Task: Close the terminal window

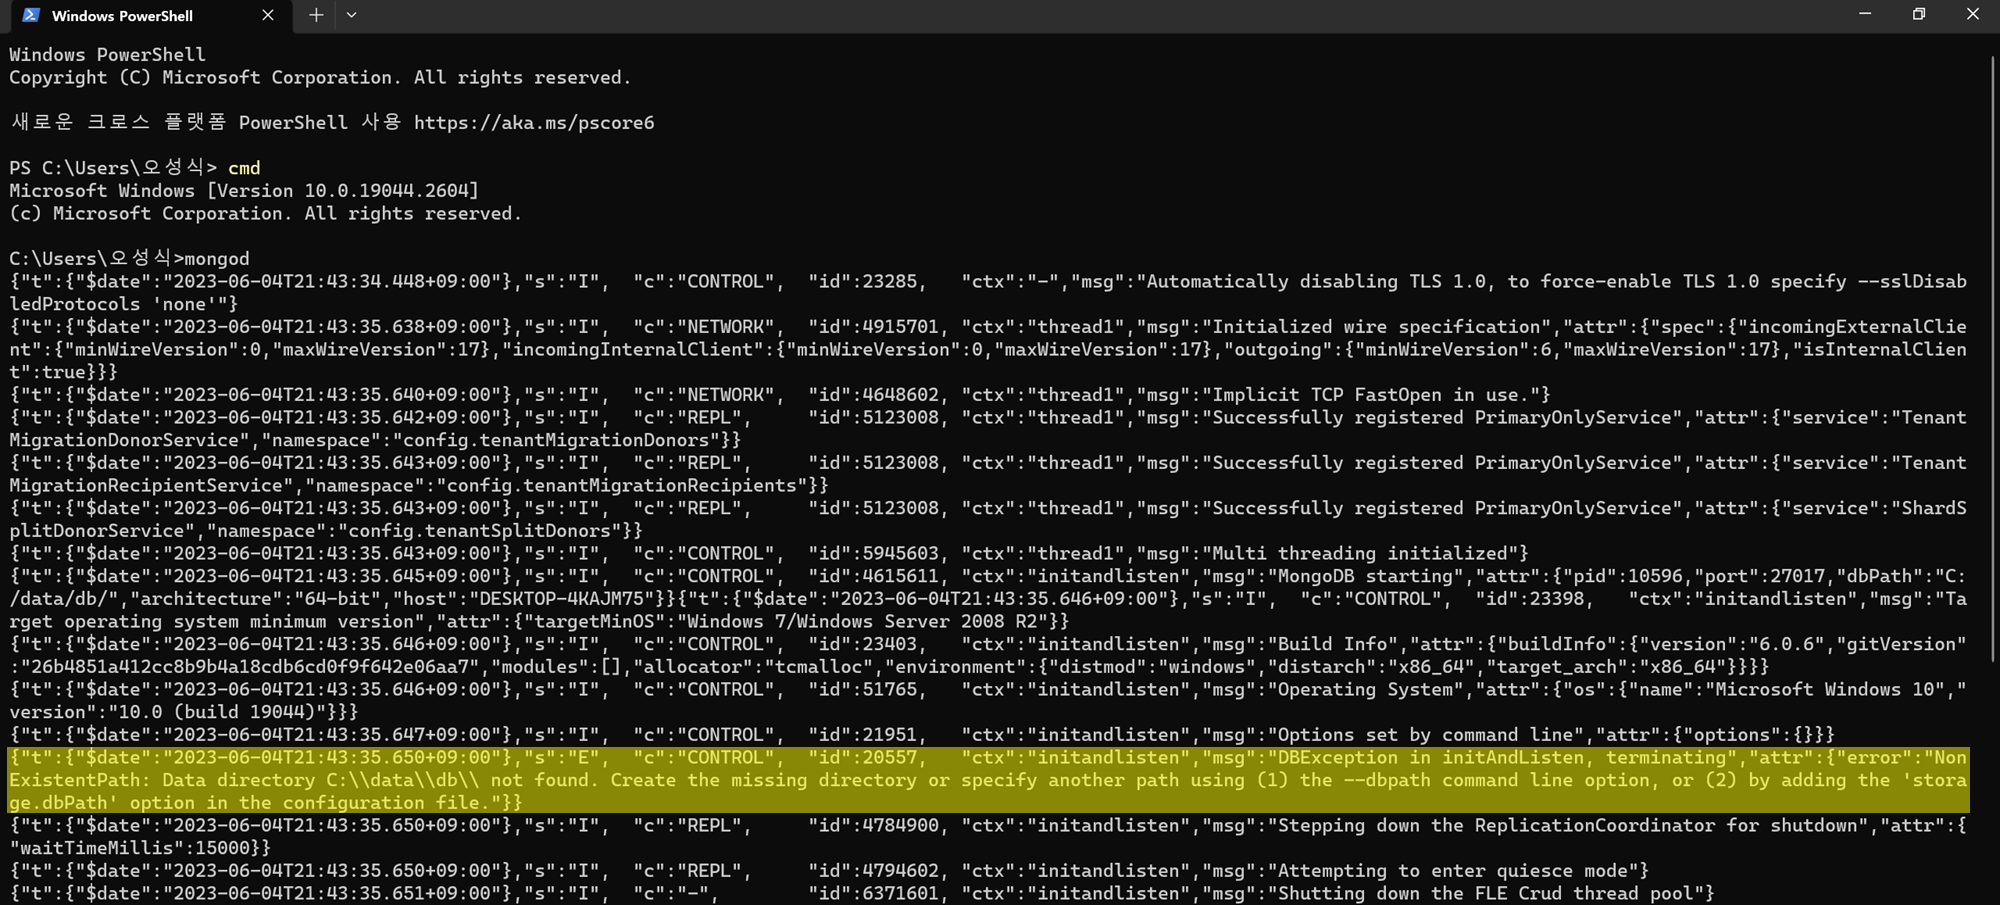Action: tap(1973, 14)
